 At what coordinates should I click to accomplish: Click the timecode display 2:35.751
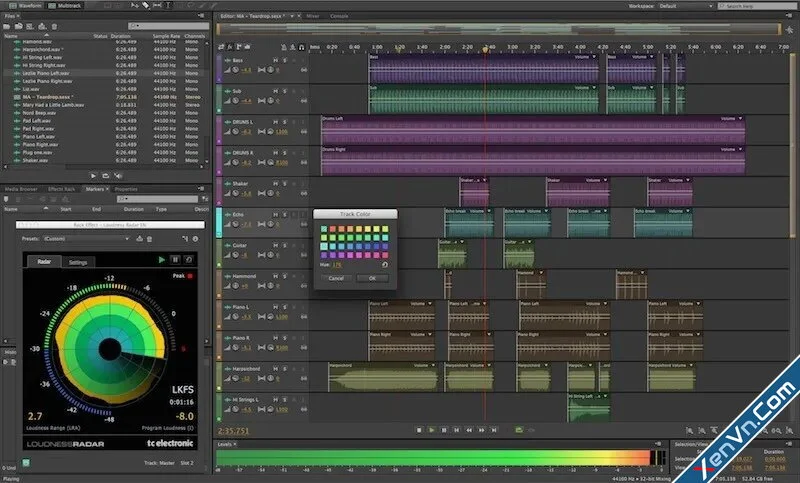point(234,431)
